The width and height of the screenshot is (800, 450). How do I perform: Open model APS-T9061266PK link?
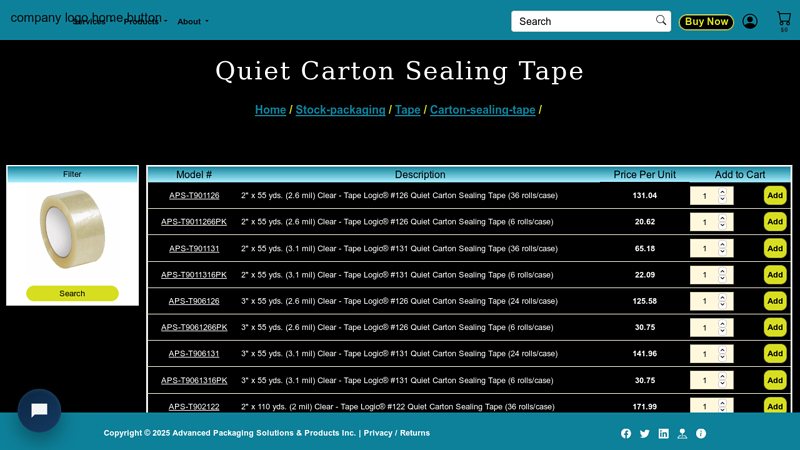click(194, 328)
